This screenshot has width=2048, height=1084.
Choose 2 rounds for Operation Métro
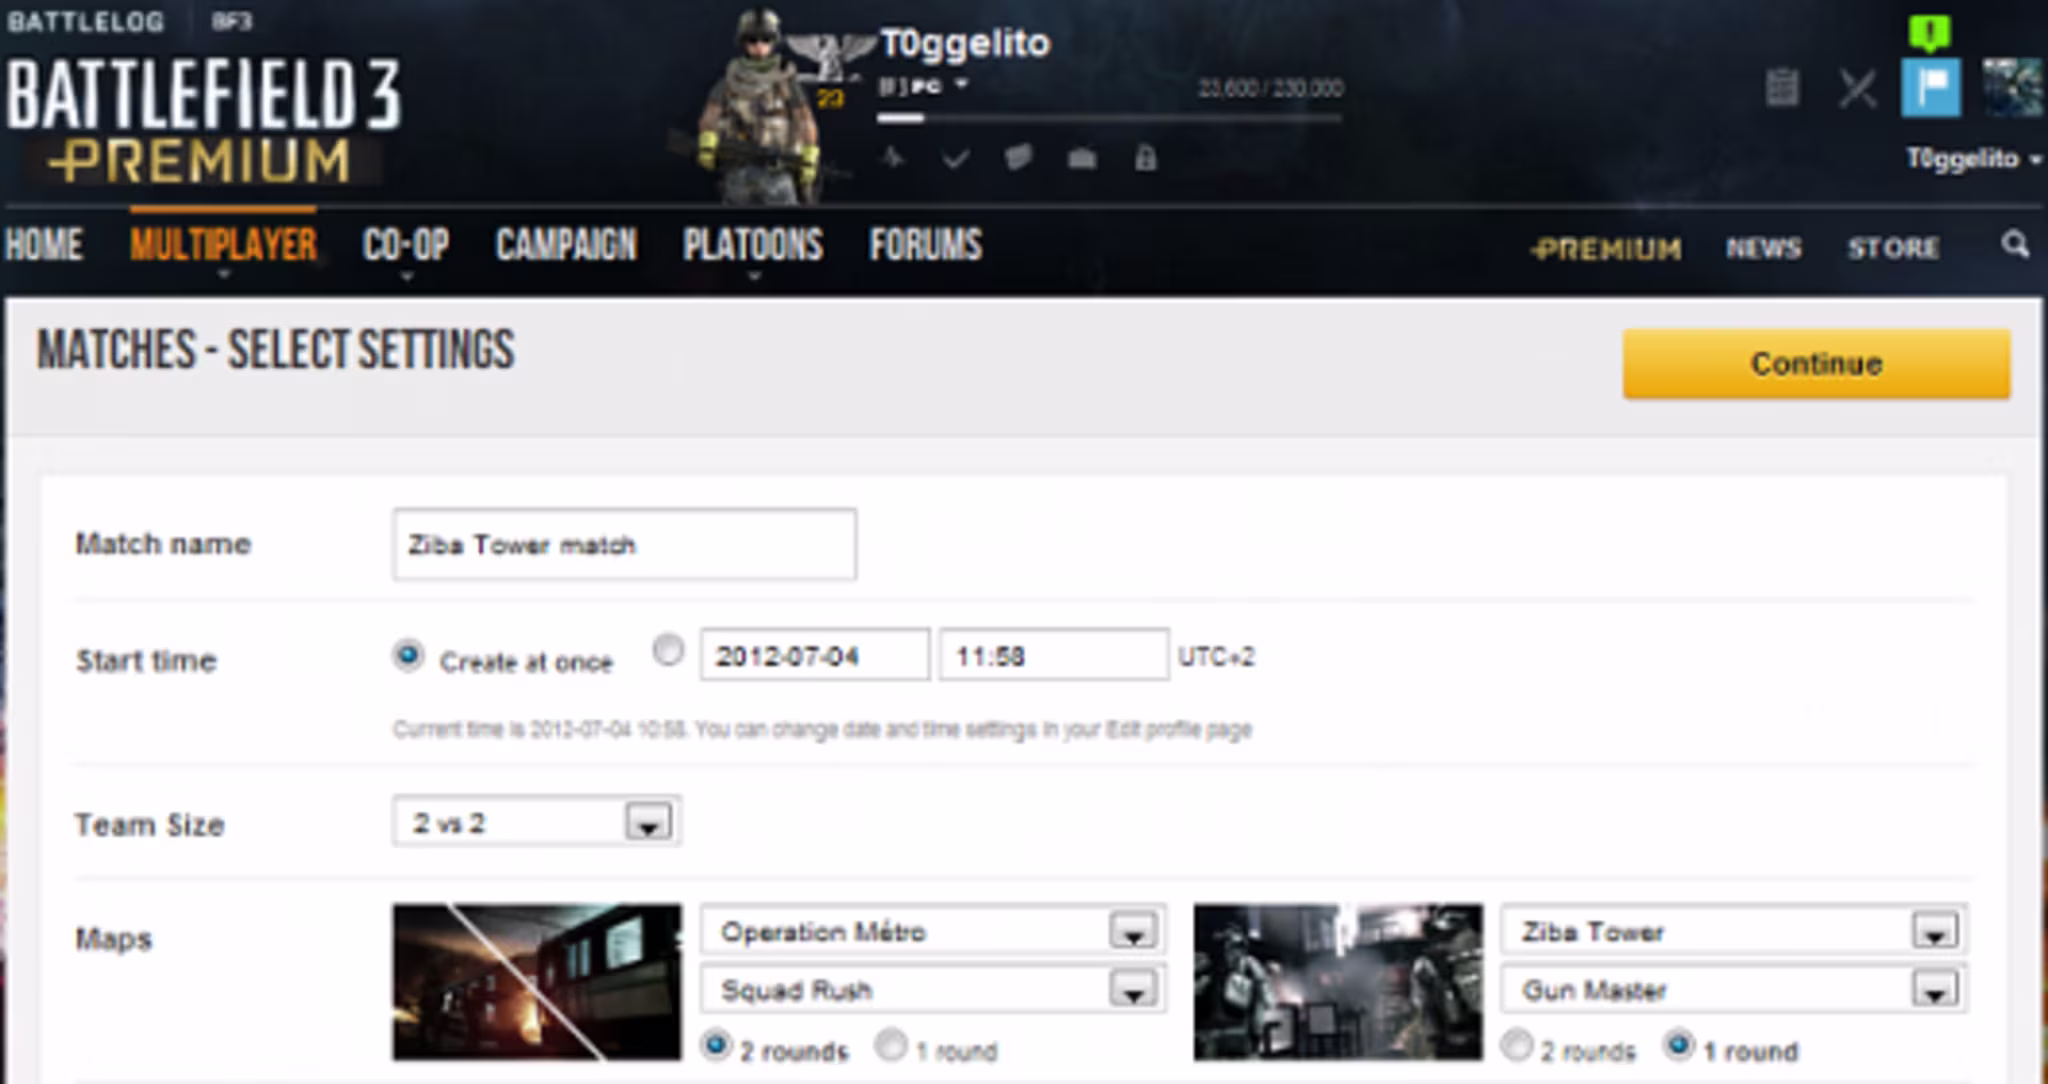tap(716, 1046)
